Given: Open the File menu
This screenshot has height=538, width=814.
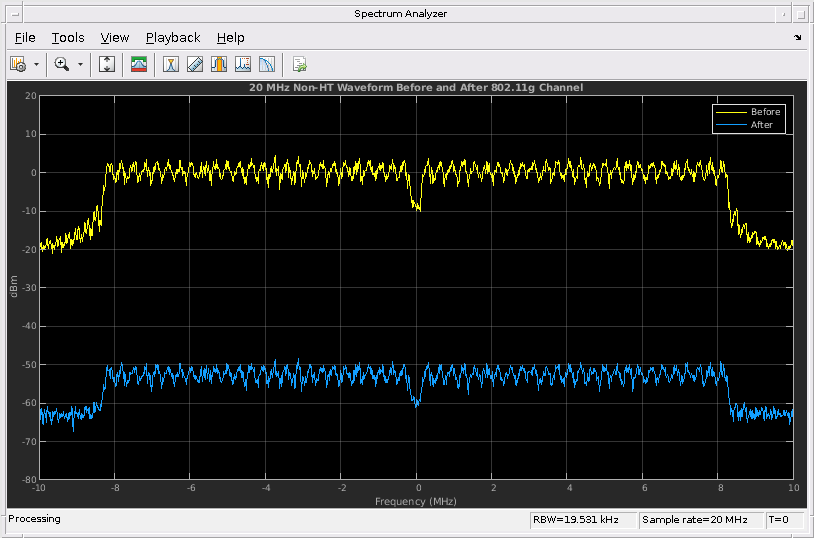Looking at the screenshot, I should coord(25,37).
